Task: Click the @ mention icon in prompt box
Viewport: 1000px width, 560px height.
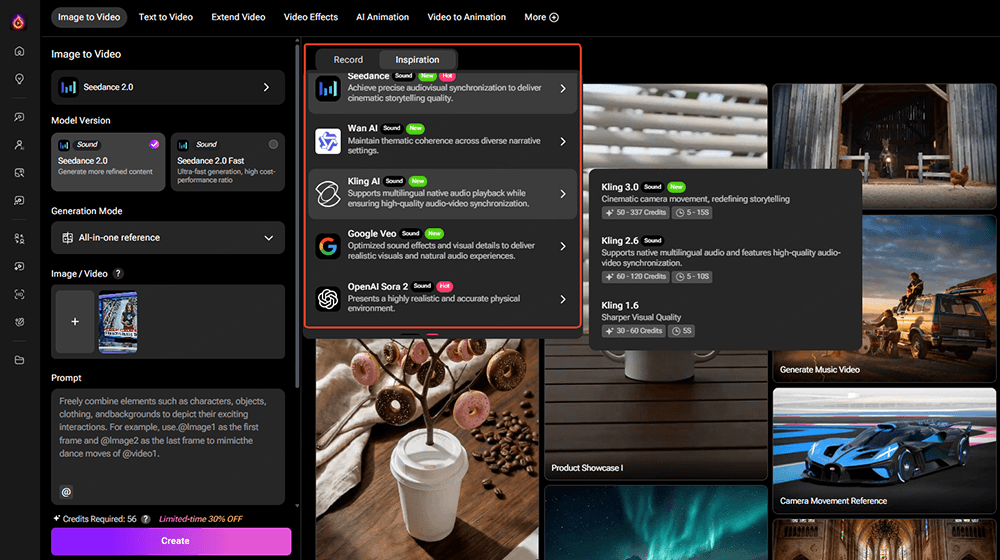Action: 66,492
